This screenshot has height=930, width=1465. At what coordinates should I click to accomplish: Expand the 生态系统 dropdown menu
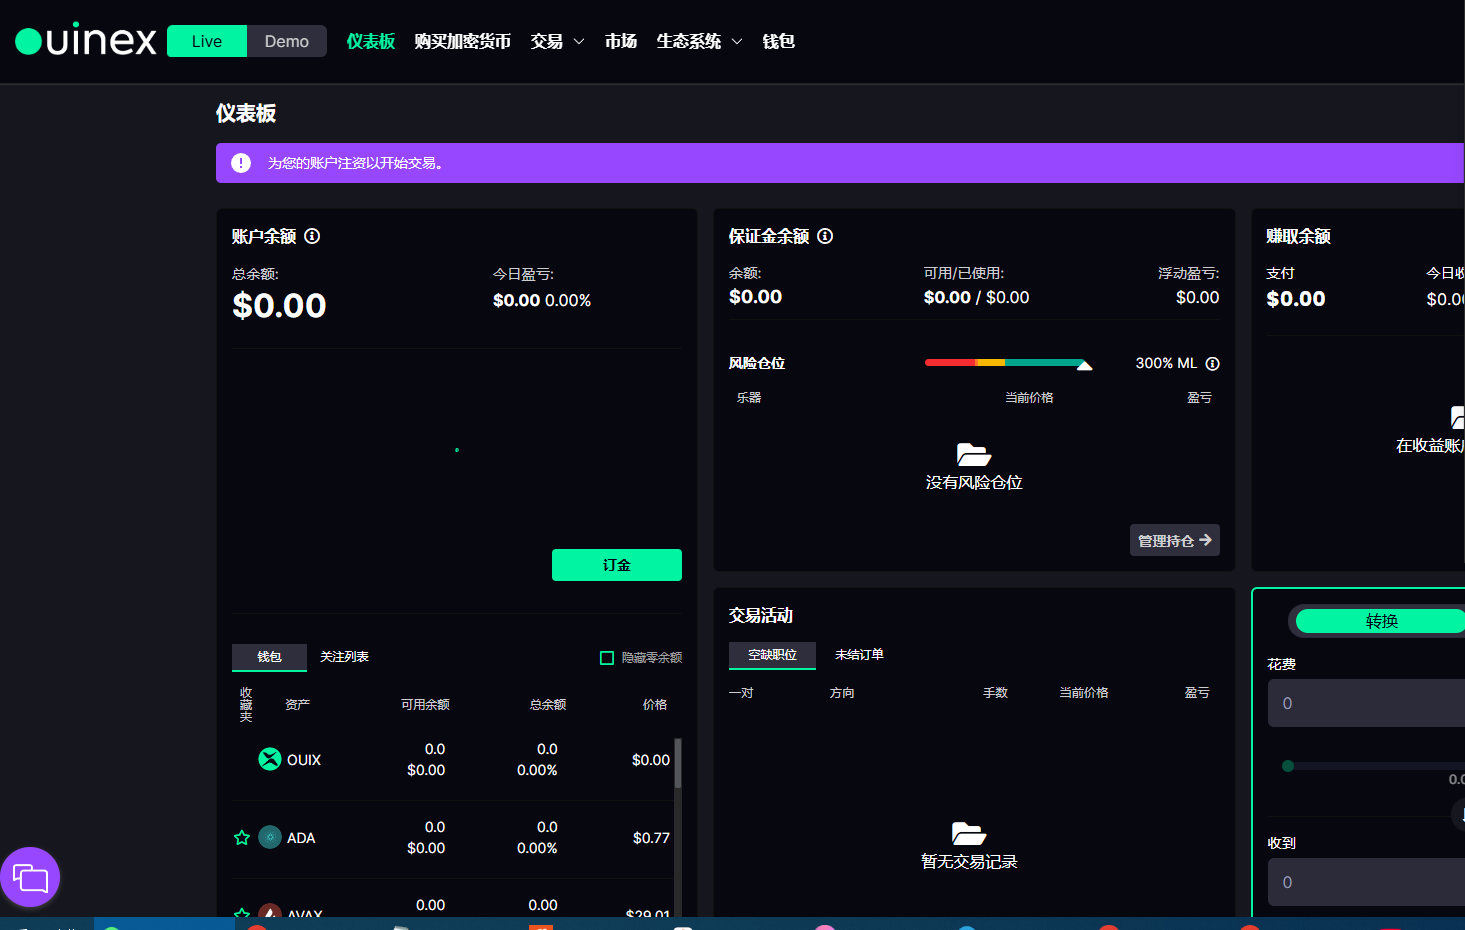pos(699,41)
